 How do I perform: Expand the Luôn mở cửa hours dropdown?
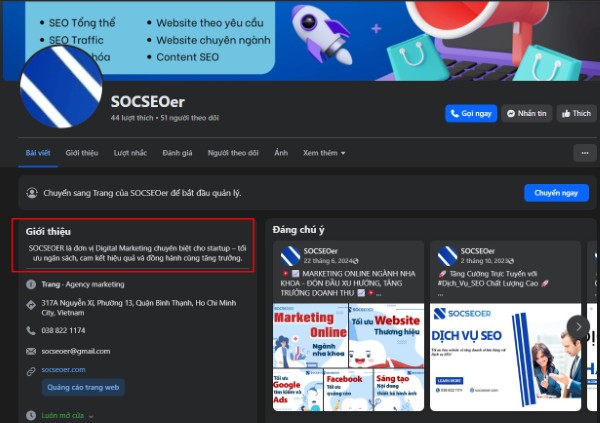[x=91, y=416]
